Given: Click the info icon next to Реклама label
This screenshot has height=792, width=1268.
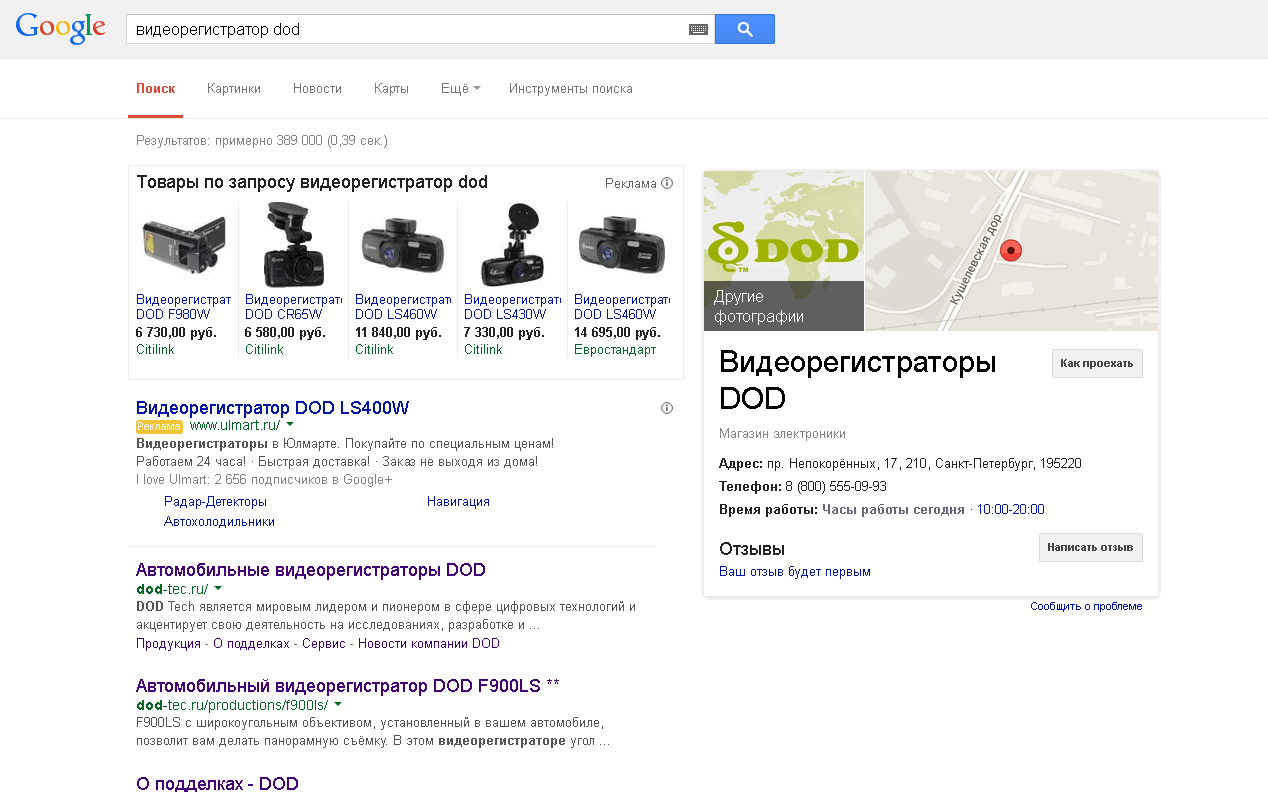Looking at the screenshot, I should (667, 183).
